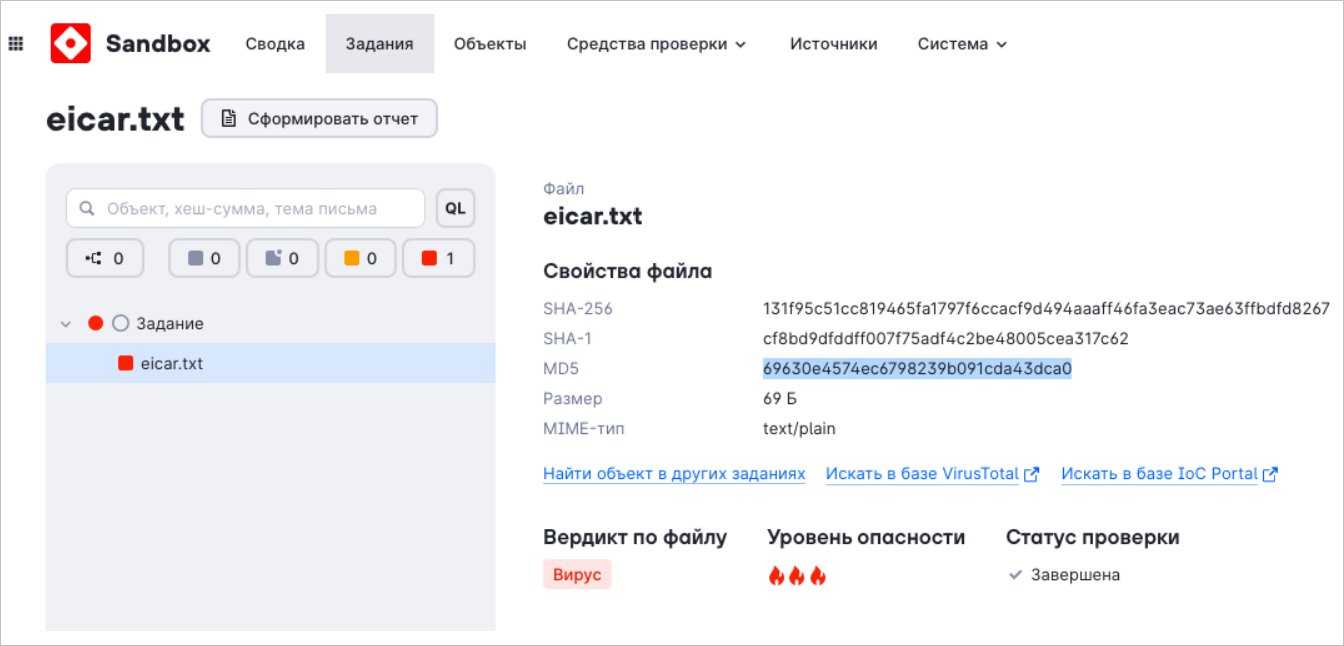This screenshot has height=646, width=1344.
Task: Expand the Система dropdown menu
Action: pos(962,44)
